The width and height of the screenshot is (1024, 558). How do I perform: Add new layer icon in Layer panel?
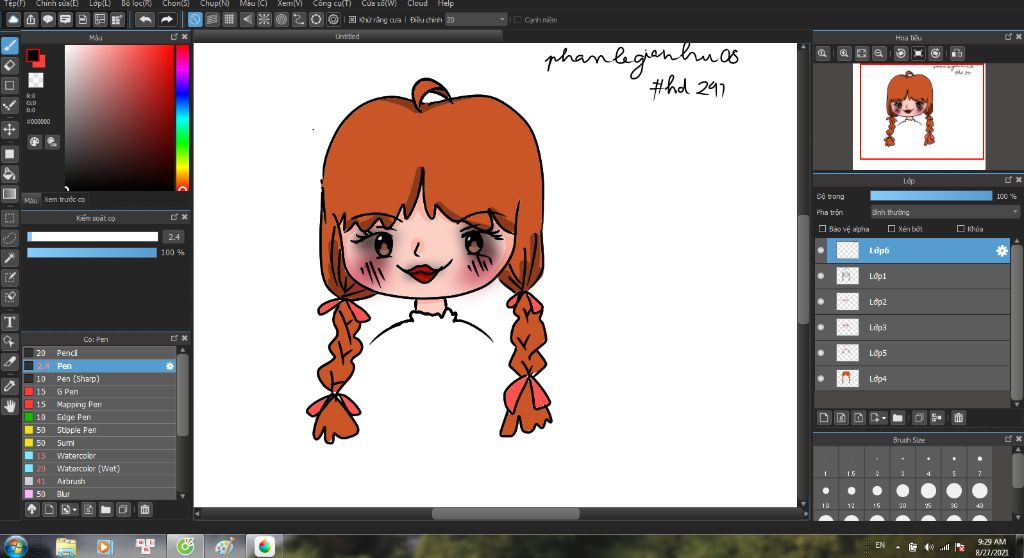(824, 418)
